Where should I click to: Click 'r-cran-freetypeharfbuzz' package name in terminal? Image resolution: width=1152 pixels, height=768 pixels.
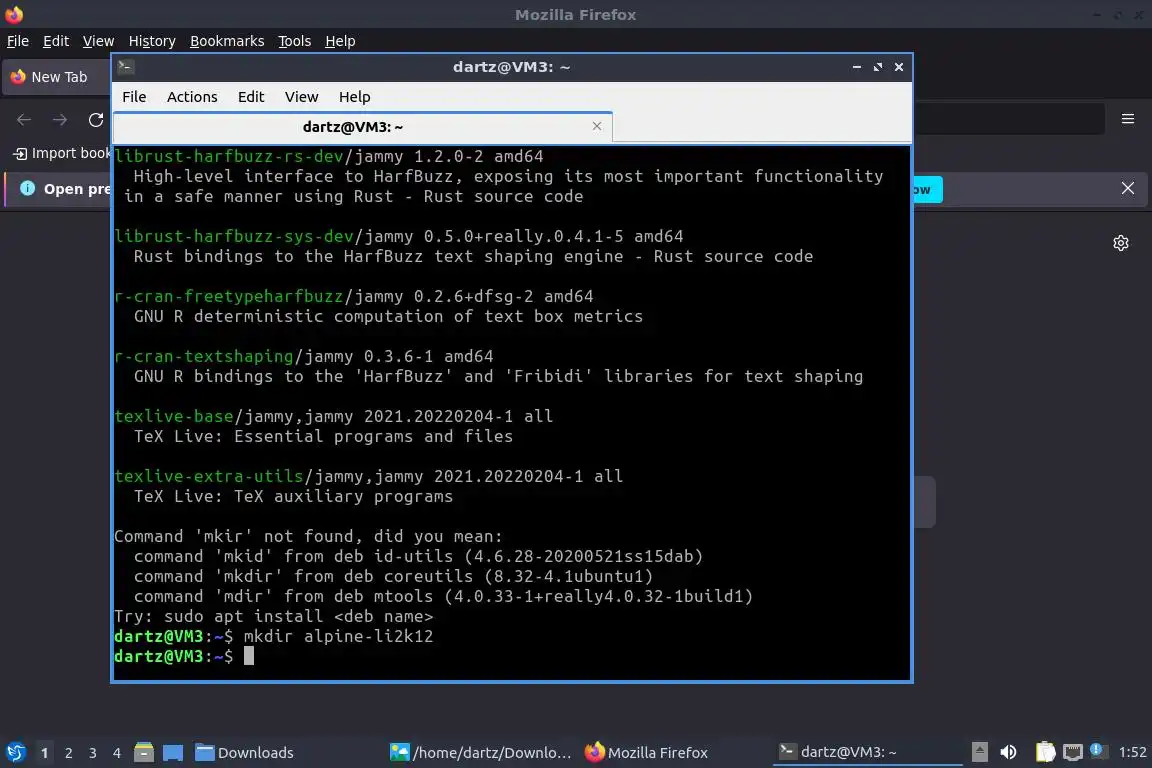pos(229,296)
